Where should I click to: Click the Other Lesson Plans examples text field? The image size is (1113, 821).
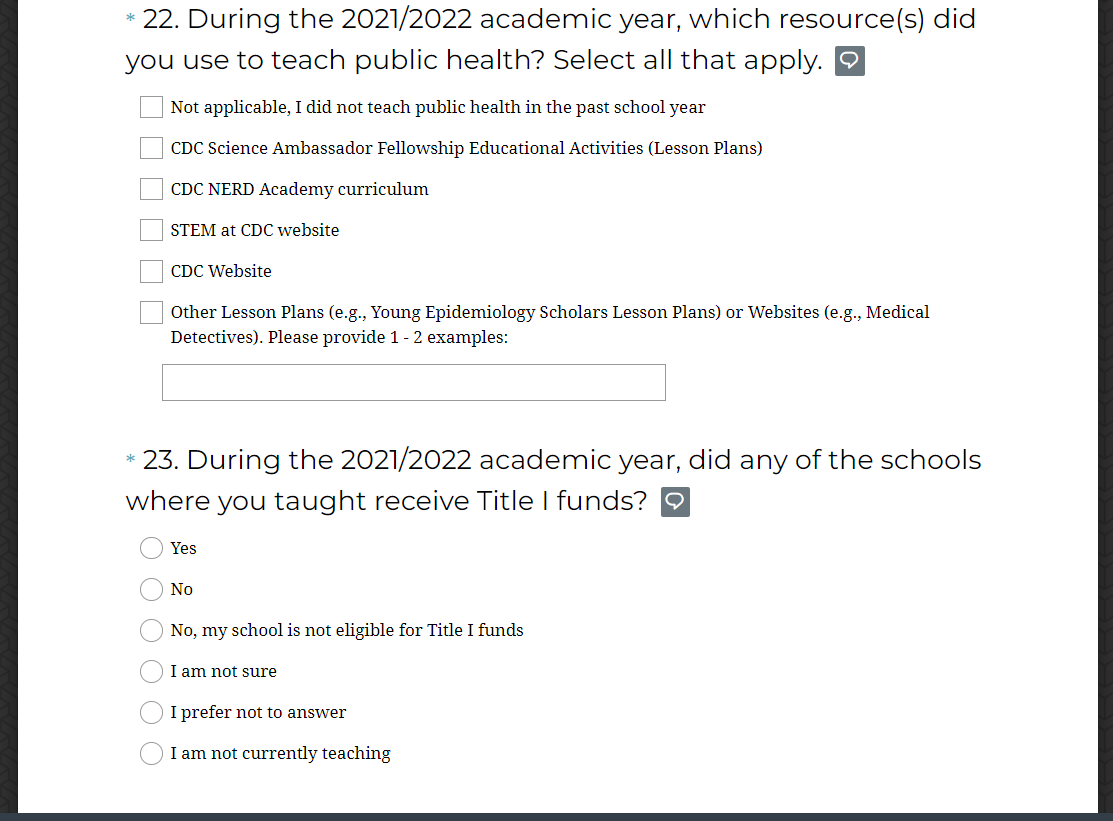[x=413, y=383]
